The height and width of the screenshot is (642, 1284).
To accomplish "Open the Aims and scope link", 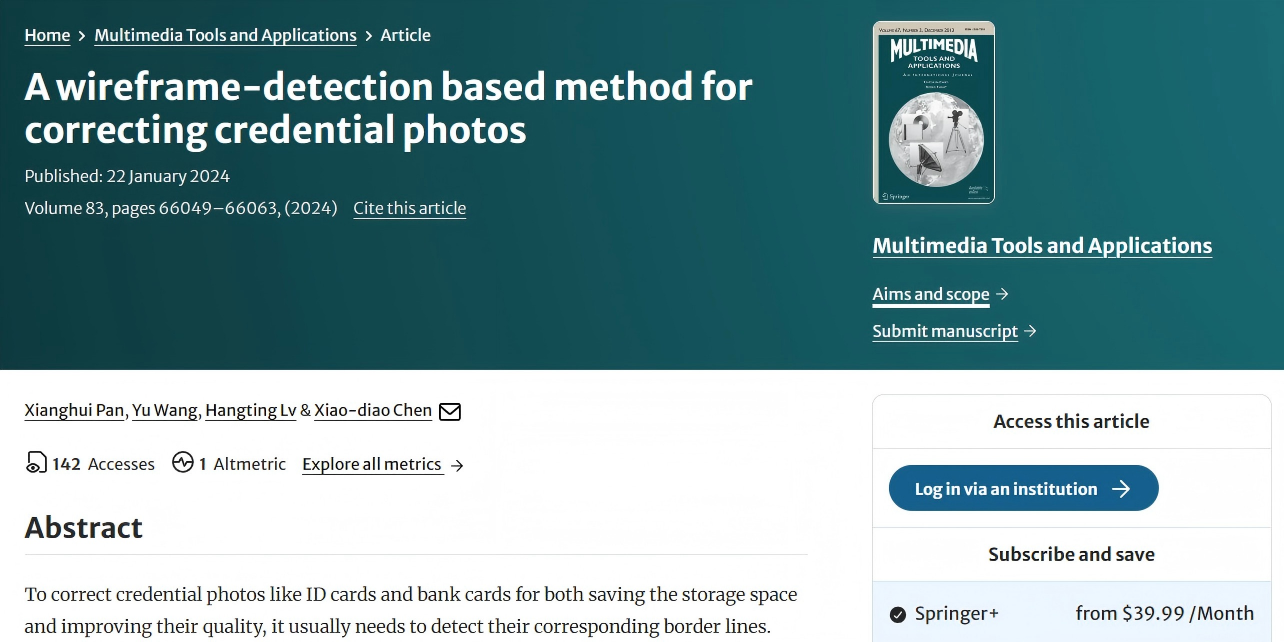I will tap(930, 294).
